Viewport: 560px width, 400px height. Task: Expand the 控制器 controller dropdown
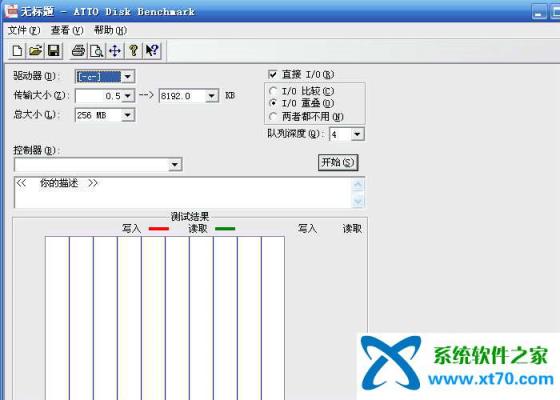point(175,165)
